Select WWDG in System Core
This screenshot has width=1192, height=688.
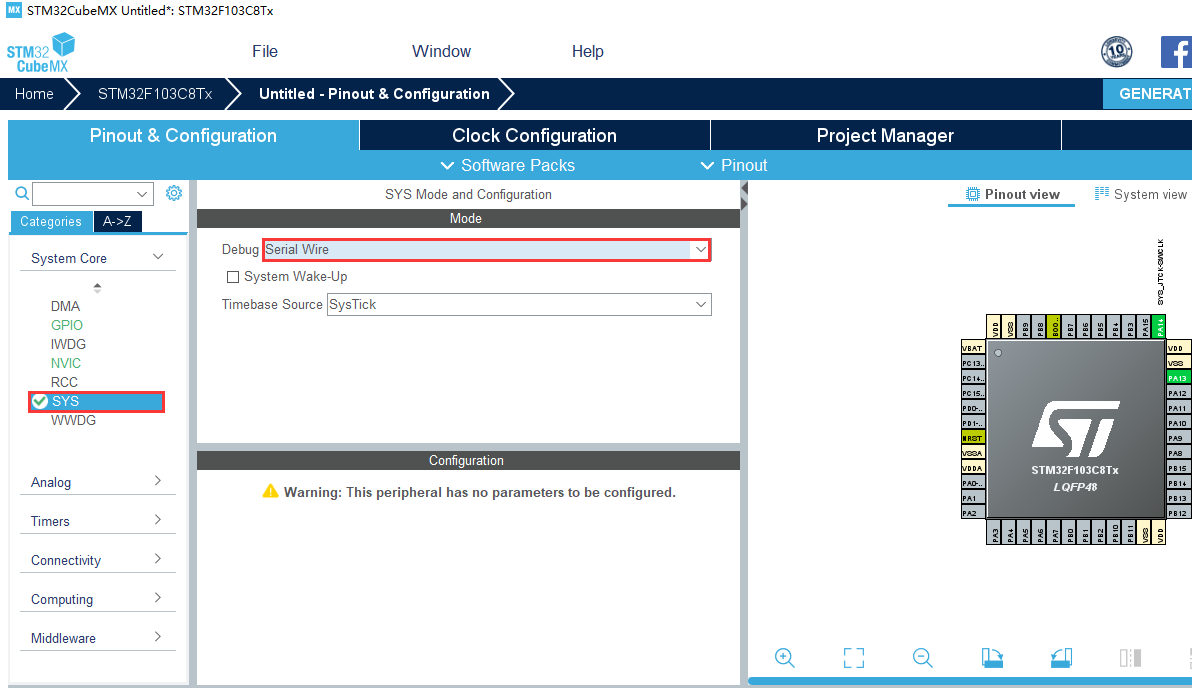pos(74,420)
